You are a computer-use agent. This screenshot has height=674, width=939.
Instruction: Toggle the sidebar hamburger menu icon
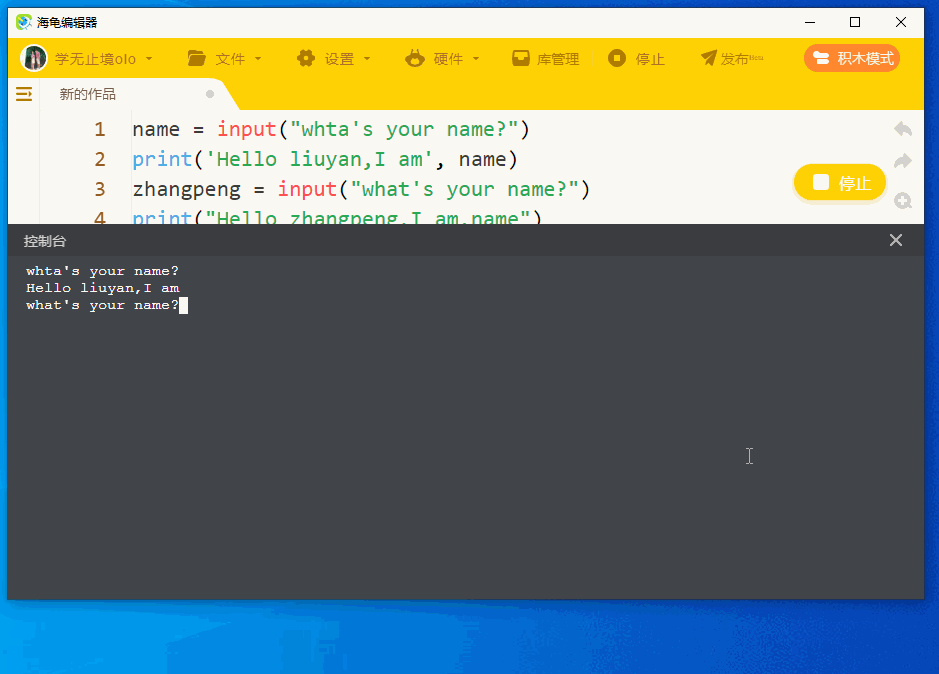pyautogui.click(x=24, y=94)
